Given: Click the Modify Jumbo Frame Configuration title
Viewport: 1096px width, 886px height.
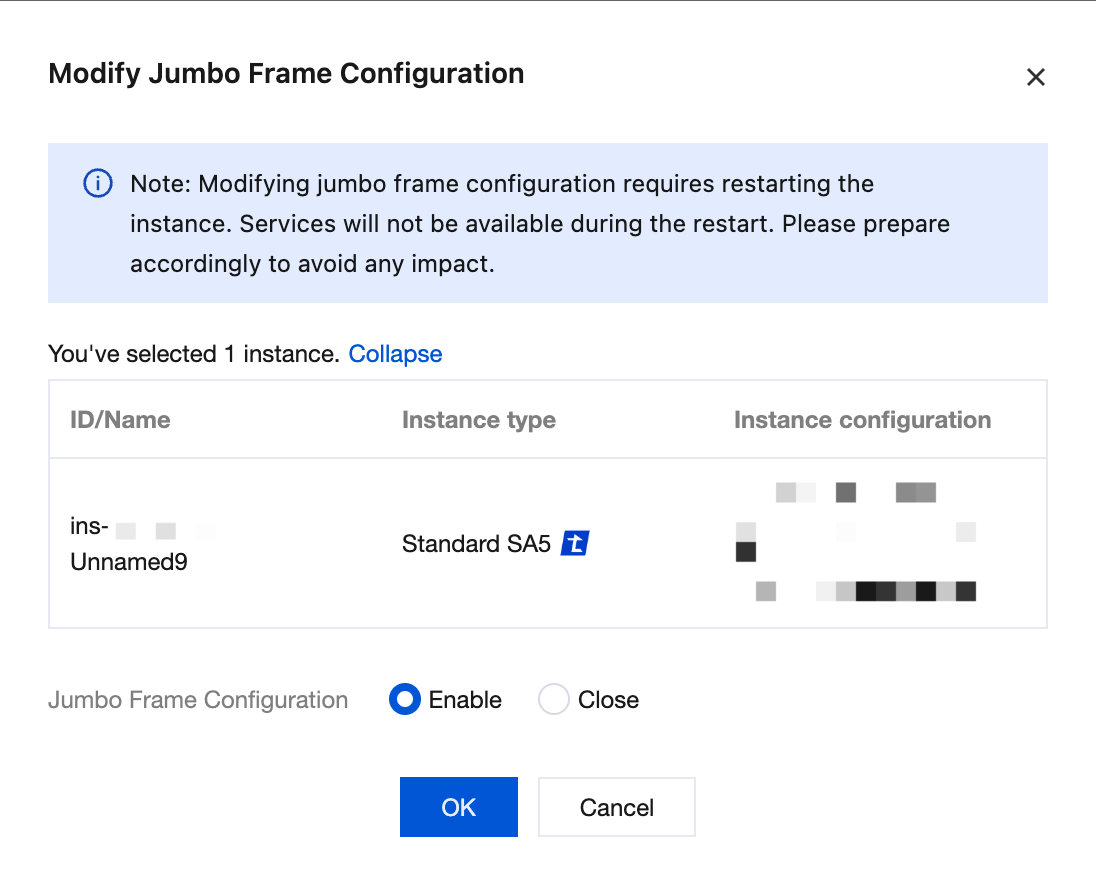Looking at the screenshot, I should click(x=286, y=74).
